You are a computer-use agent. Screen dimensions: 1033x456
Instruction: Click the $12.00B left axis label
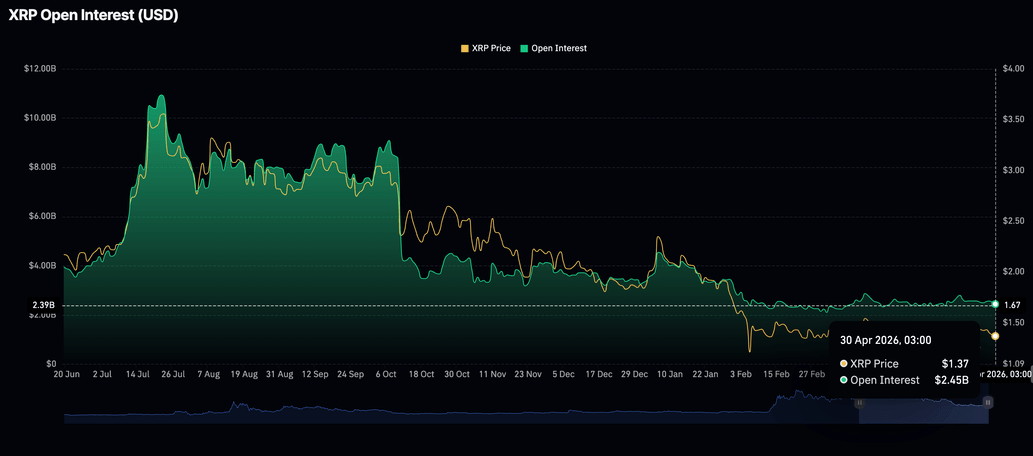pyautogui.click(x=40, y=69)
